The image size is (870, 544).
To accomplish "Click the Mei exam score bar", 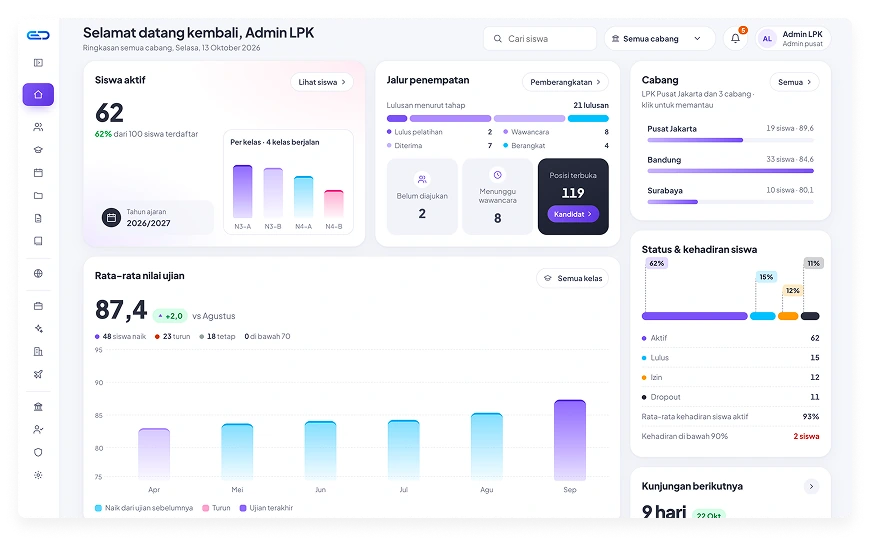I will tap(237, 451).
